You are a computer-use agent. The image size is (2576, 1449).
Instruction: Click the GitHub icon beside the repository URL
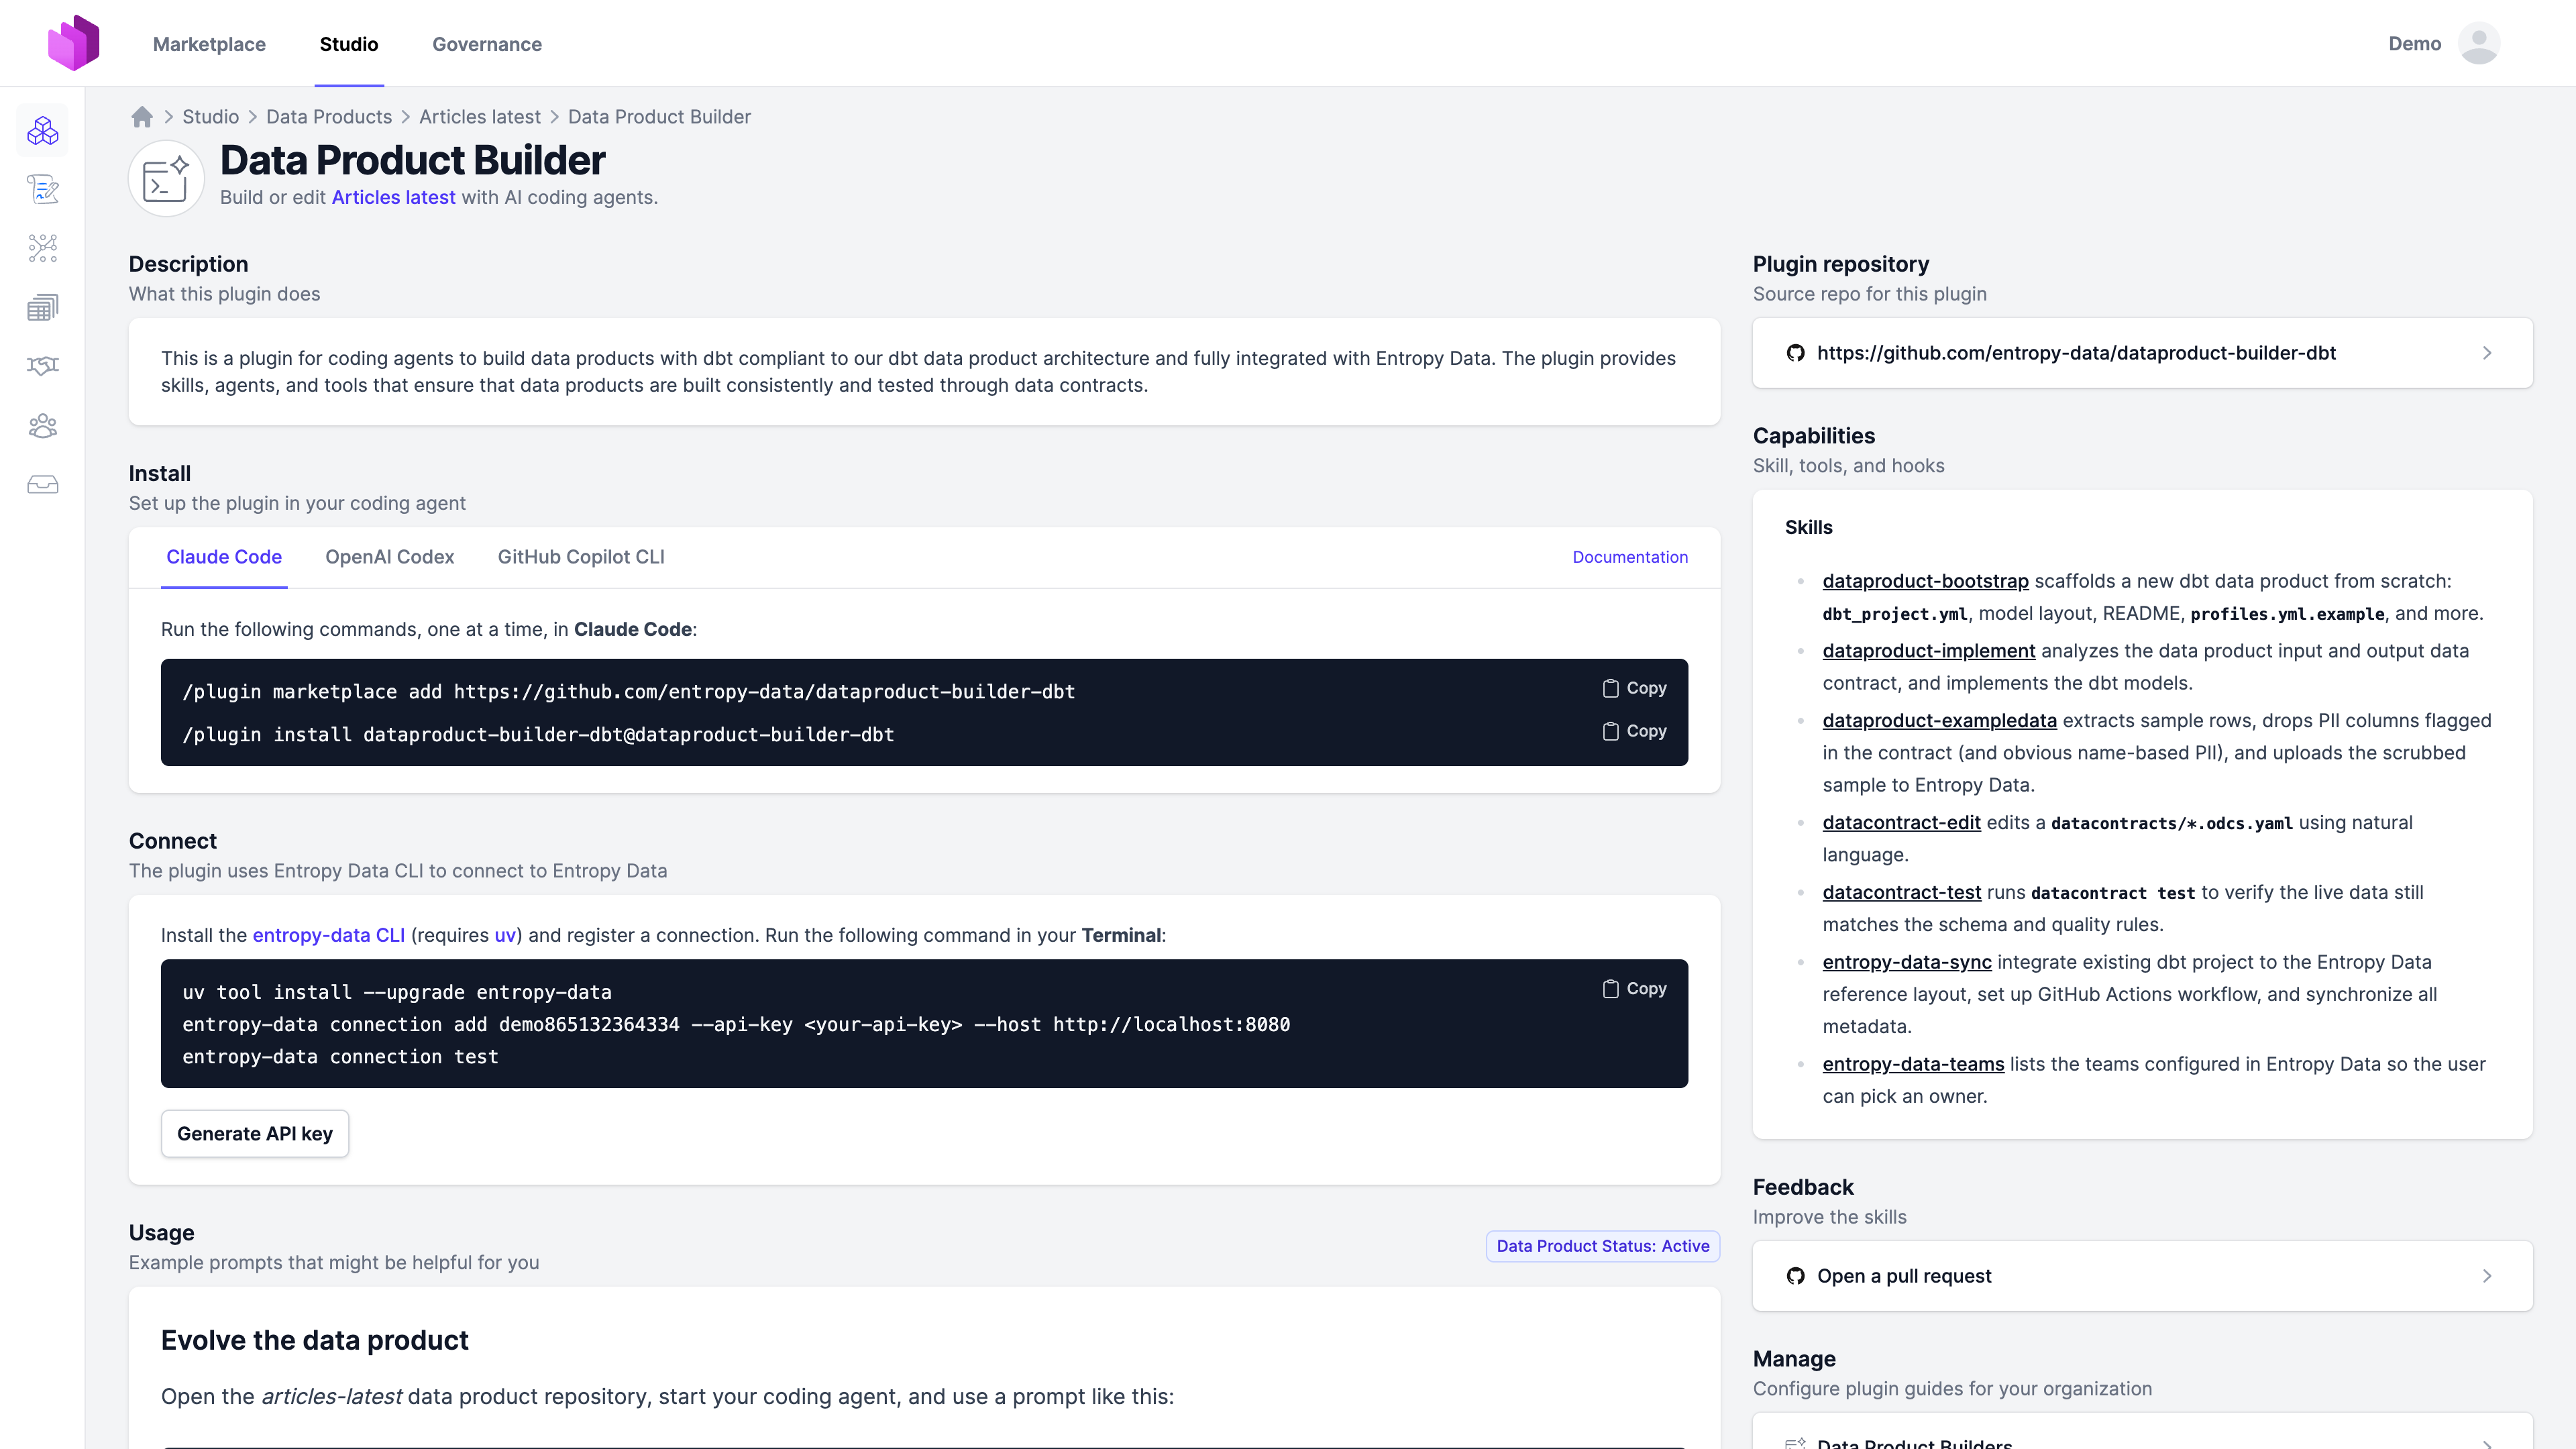[x=1796, y=353]
